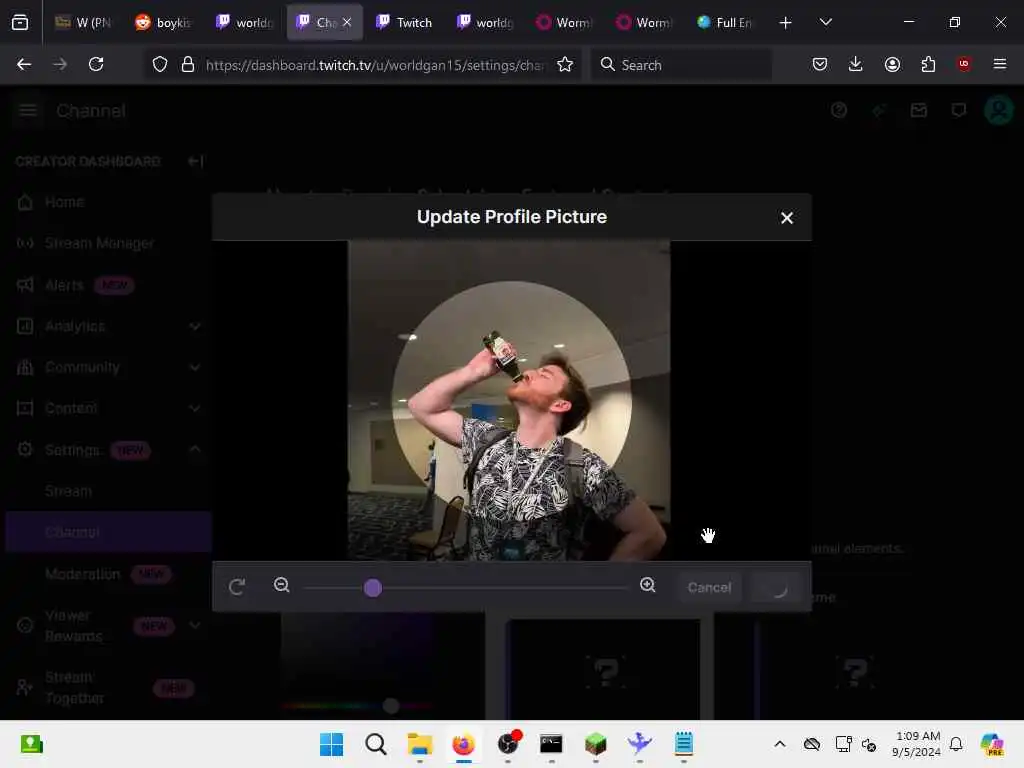Open the Firefox hamburger menu

(x=999, y=64)
